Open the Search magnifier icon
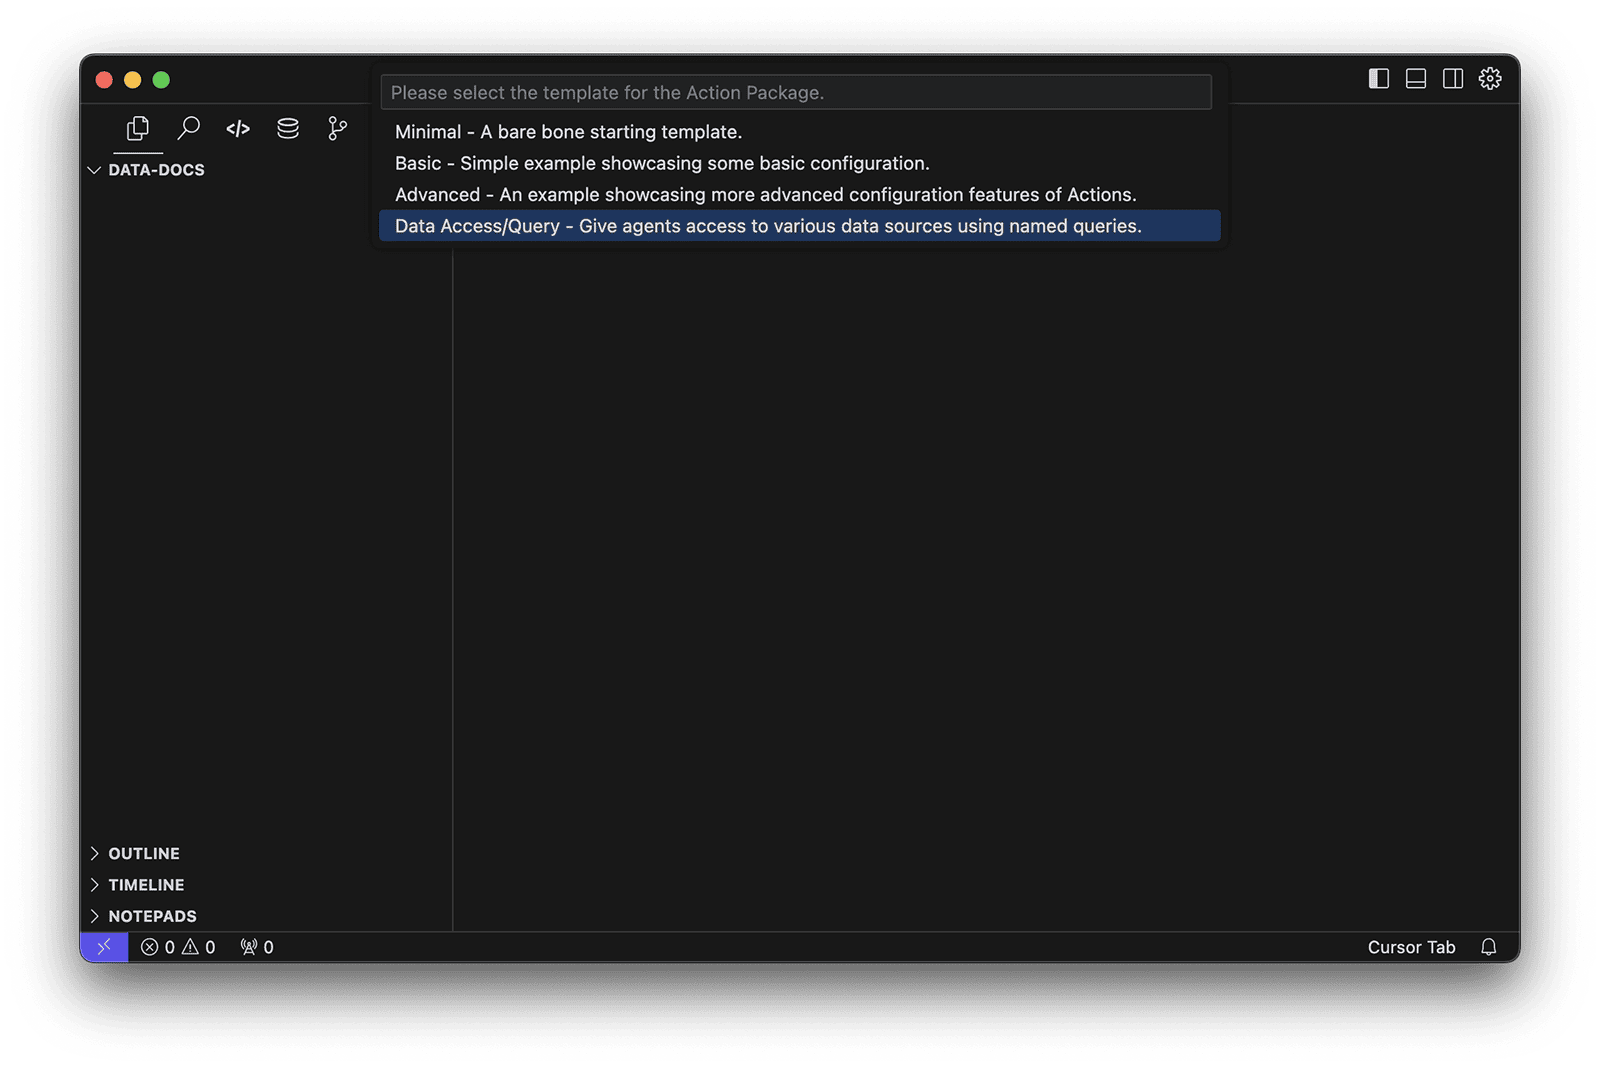Image resolution: width=1600 pixels, height=1068 pixels. (x=188, y=129)
